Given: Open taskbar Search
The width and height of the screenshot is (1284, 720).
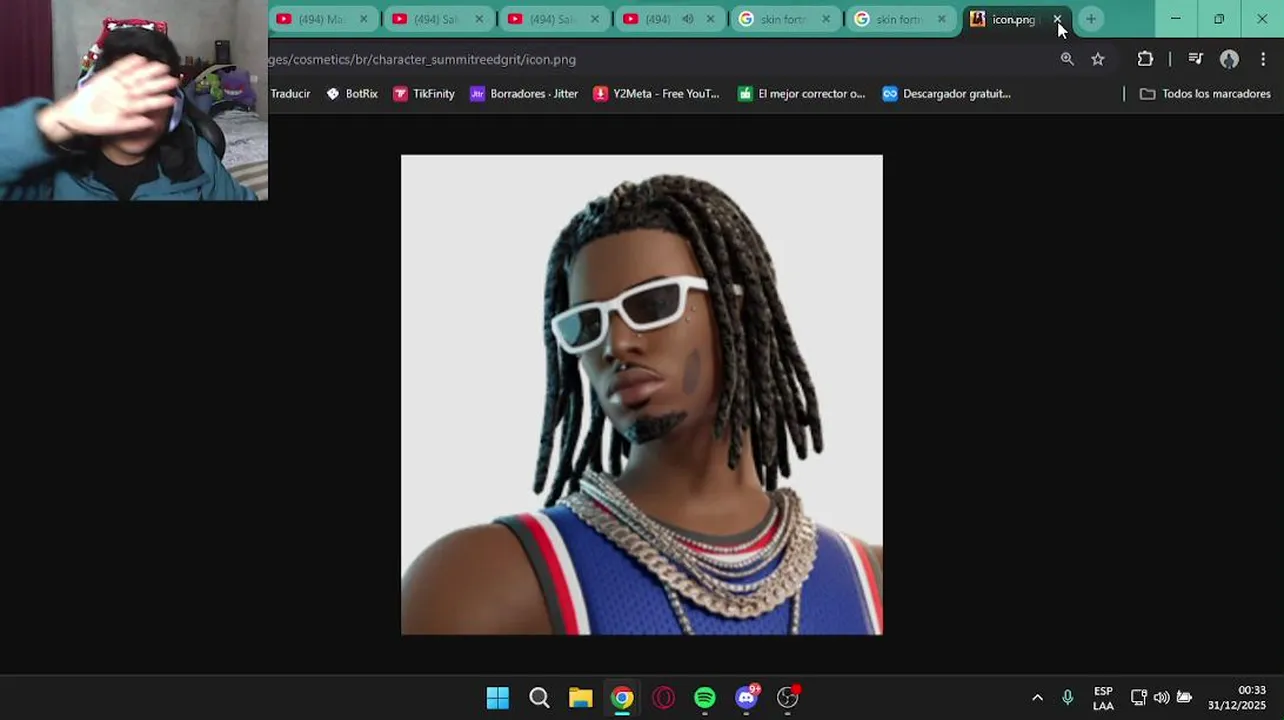Looking at the screenshot, I should [539, 698].
